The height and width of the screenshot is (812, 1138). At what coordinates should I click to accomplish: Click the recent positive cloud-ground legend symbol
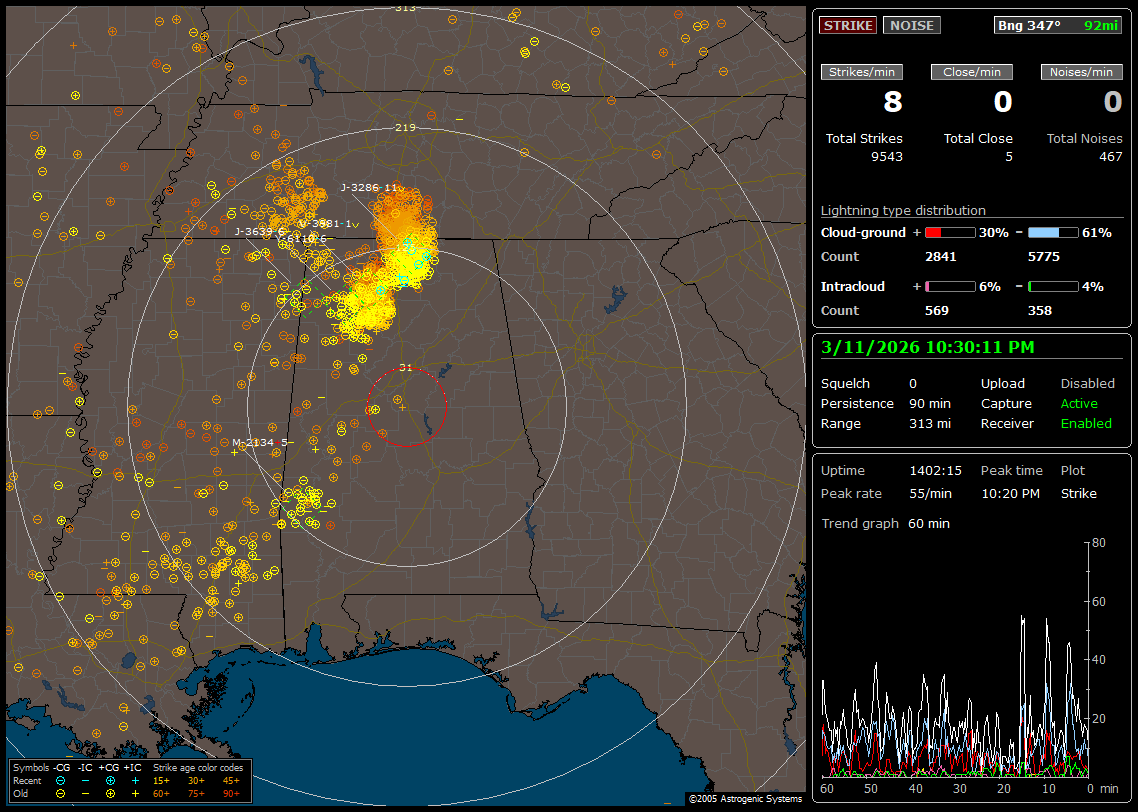[x=110, y=780]
